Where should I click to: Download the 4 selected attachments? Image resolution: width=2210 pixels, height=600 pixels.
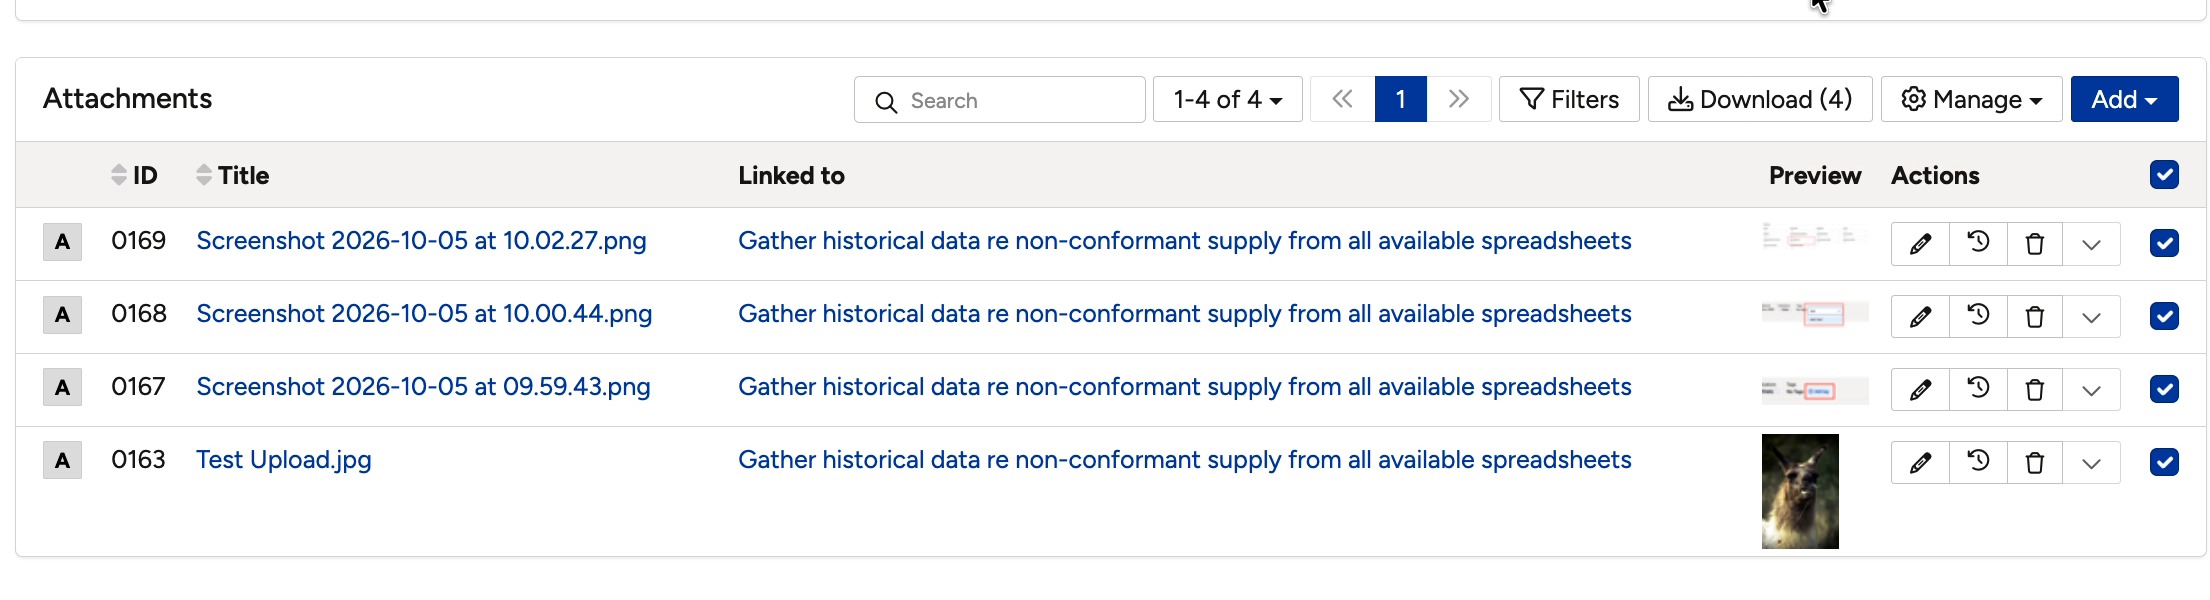tap(1760, 99)
